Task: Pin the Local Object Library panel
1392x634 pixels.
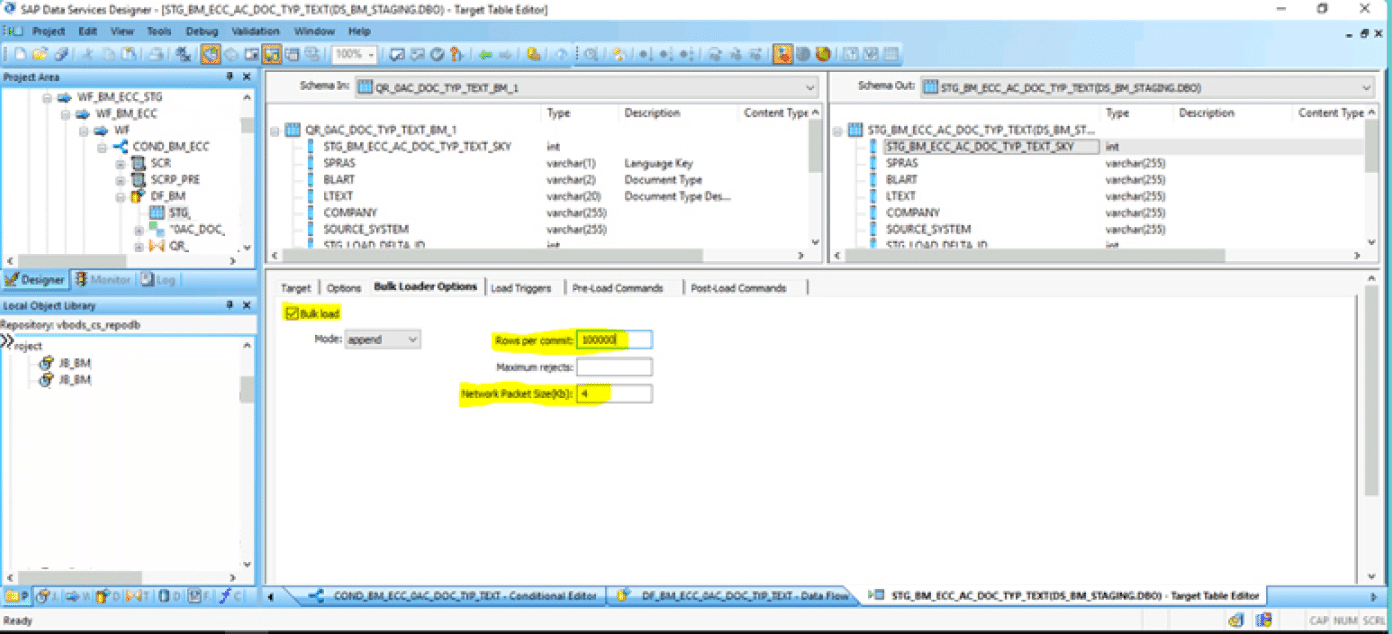Action: tap(230, 305)
